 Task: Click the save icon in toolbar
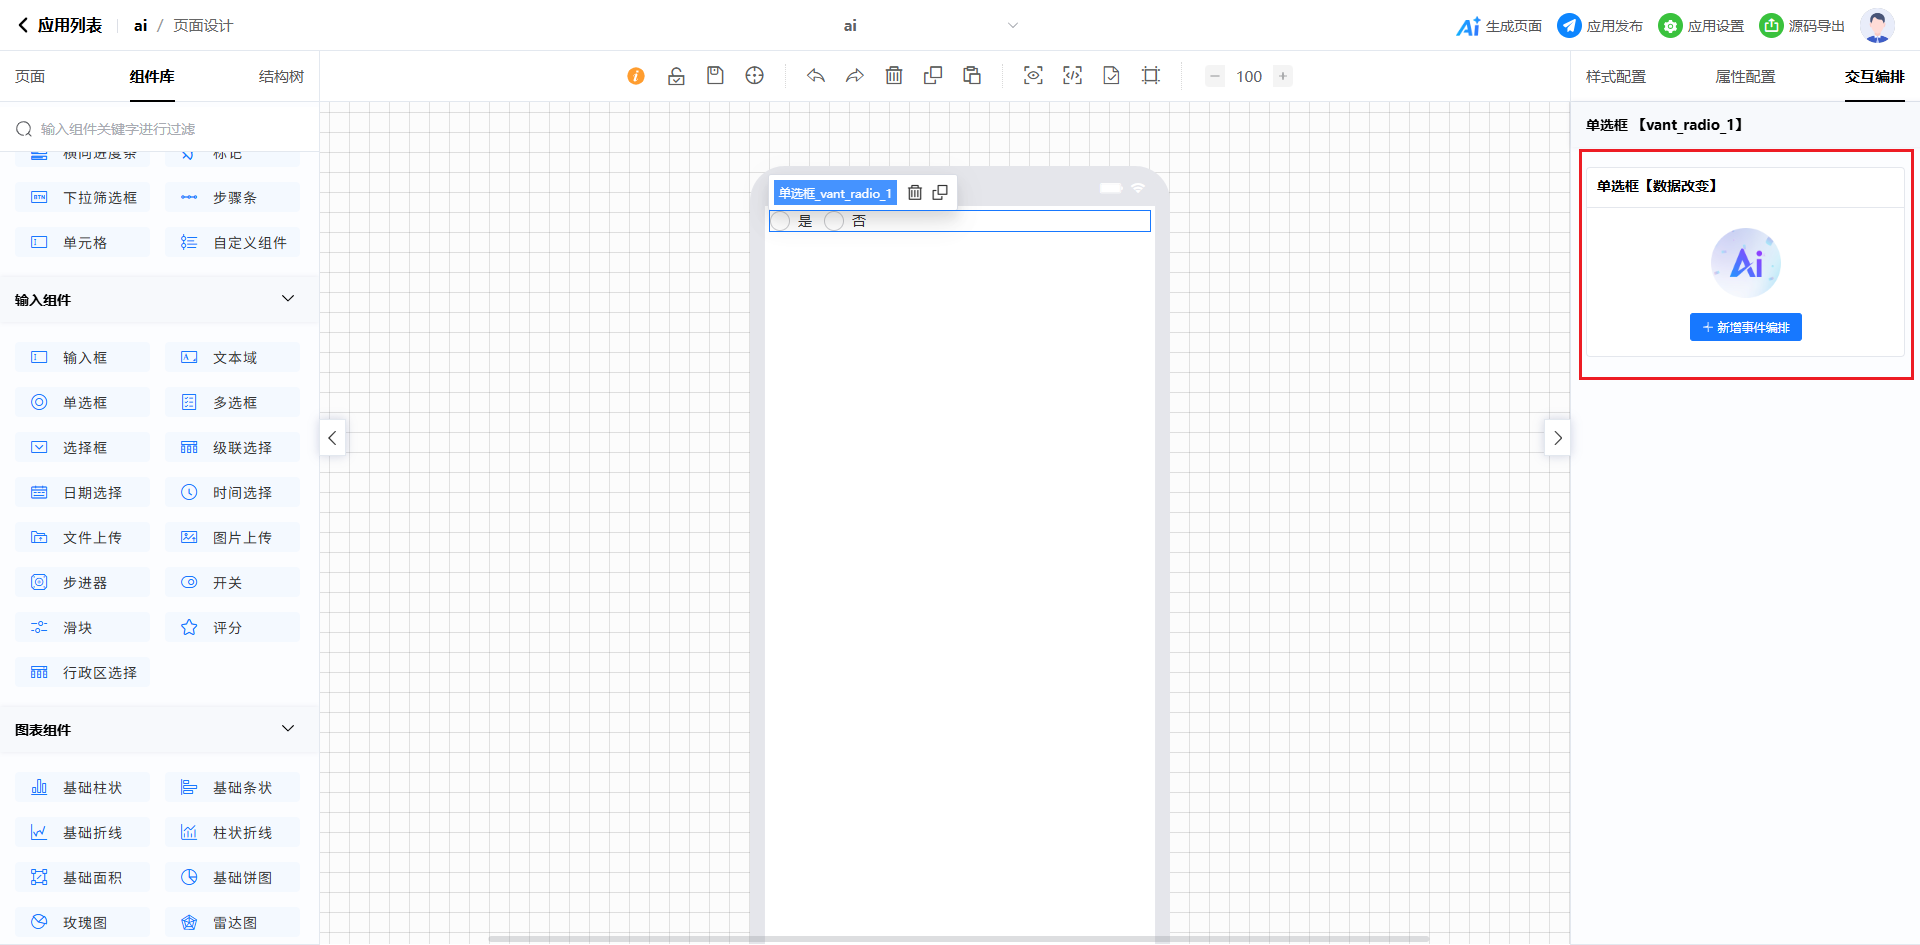tap(715, 76)
